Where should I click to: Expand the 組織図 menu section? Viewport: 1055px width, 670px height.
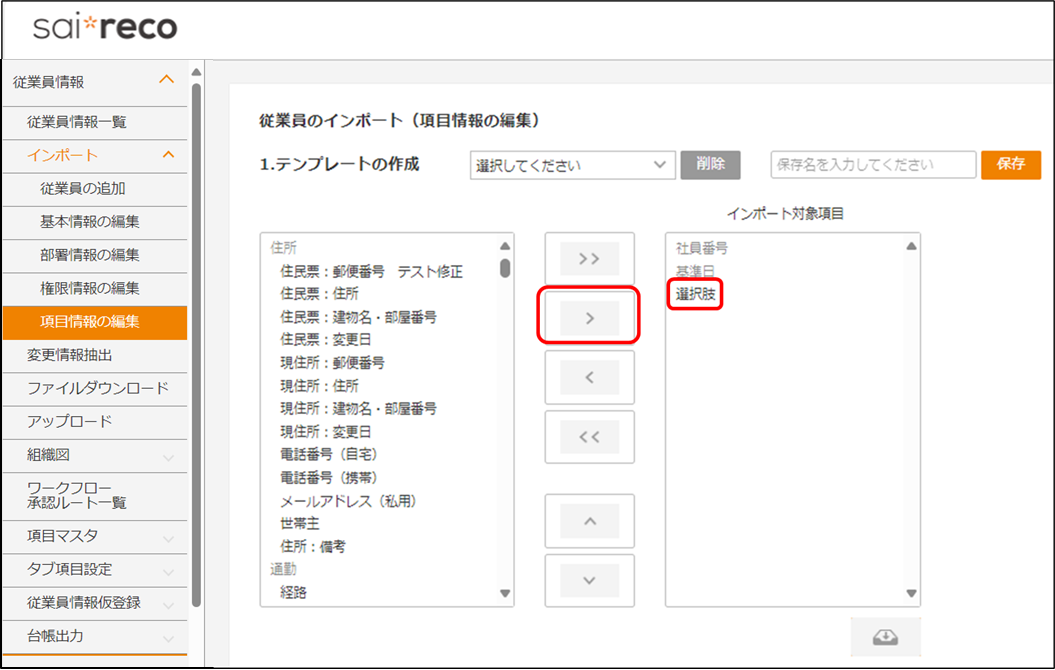point(167,456)
